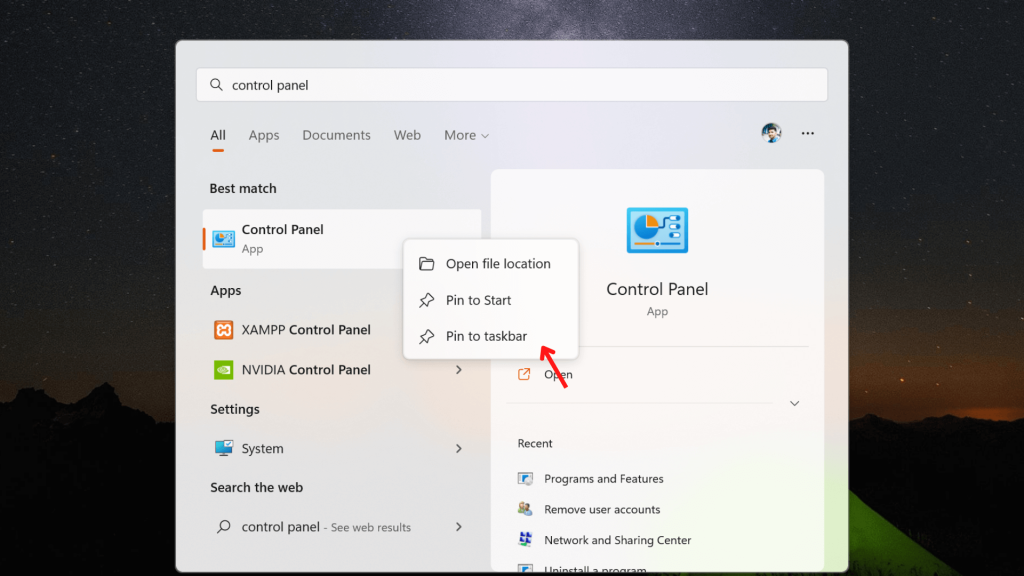The height and width of the screenshot is (576, 1024).
Task: Click the pin icon beside Pin to taskbar
Action: 426,336
